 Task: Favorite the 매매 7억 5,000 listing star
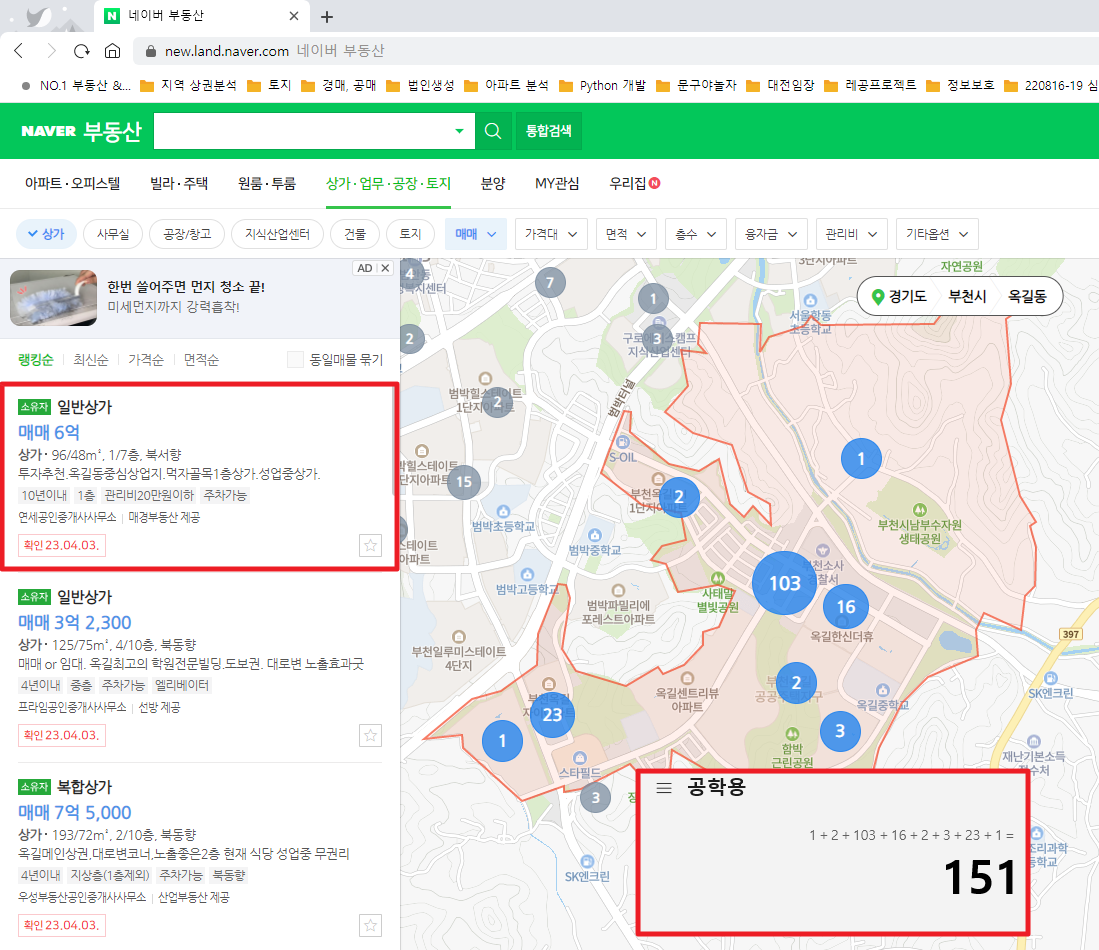(x=370, y=925)
